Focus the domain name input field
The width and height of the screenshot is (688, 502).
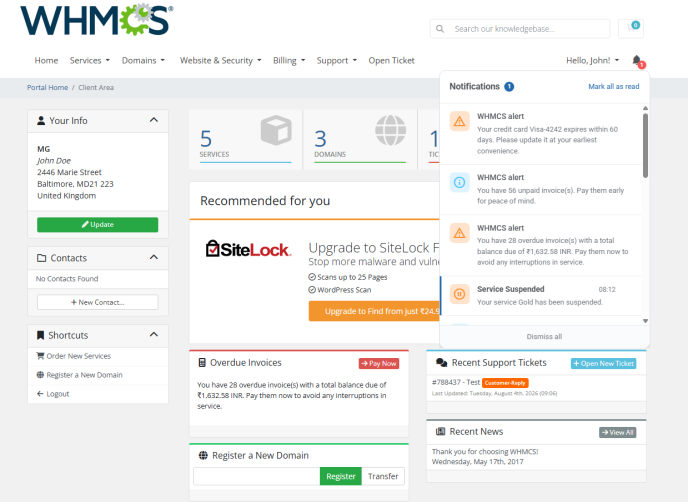(x=257, y=476)
